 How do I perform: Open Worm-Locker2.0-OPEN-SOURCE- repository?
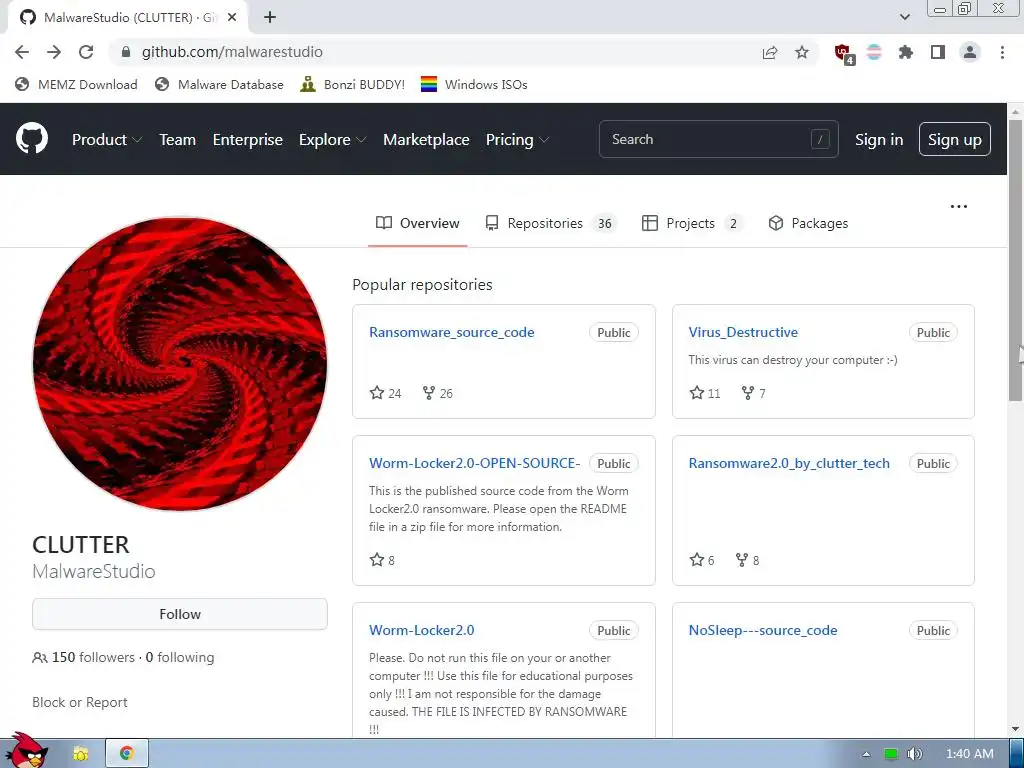pos(475,463)
